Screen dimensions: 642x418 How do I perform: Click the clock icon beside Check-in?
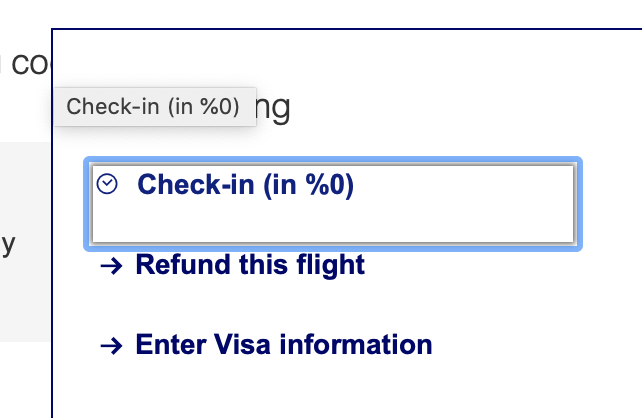[107, 184]
